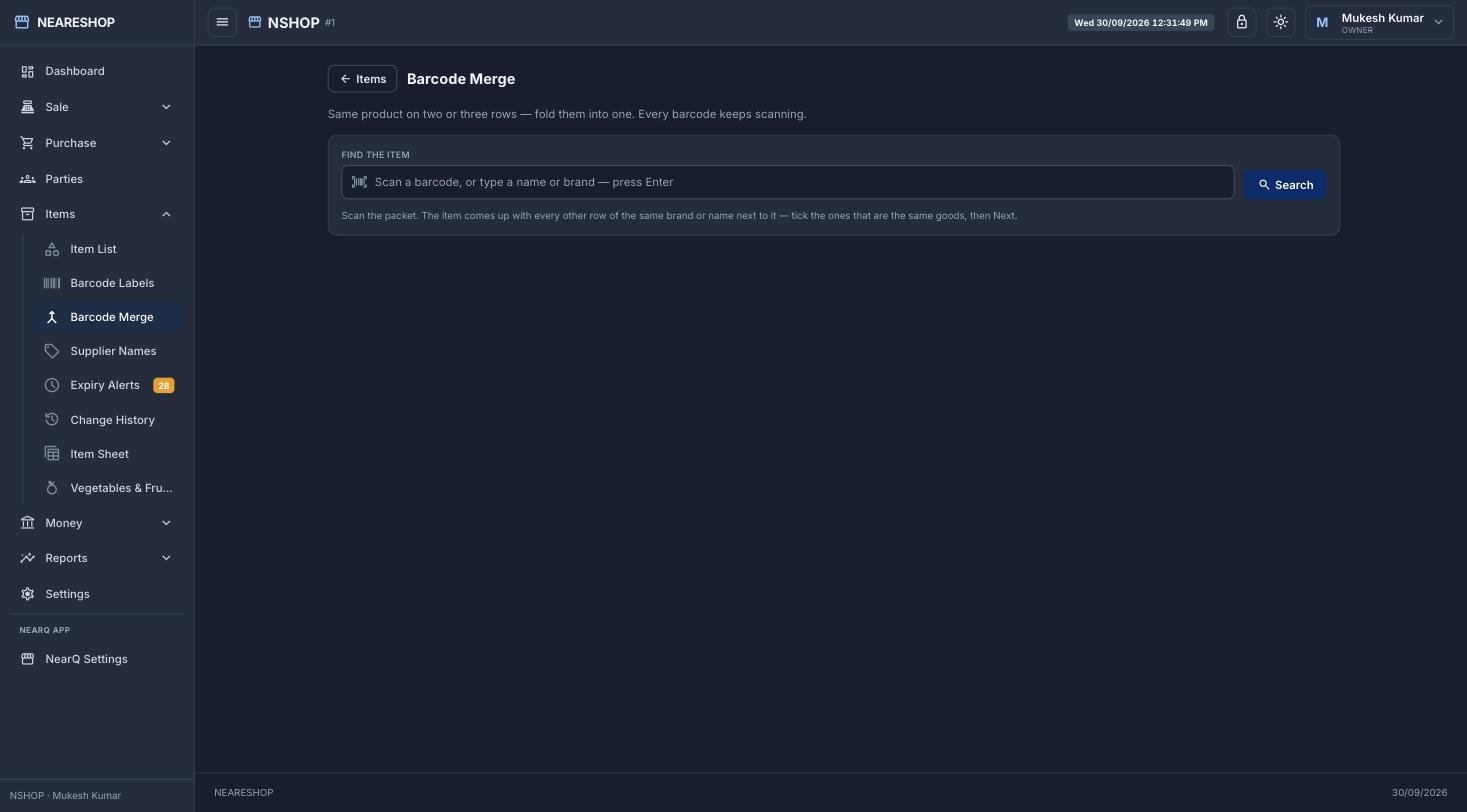Expand the Money menu chevron
The image size is (1467, 812).
(166, 523)
